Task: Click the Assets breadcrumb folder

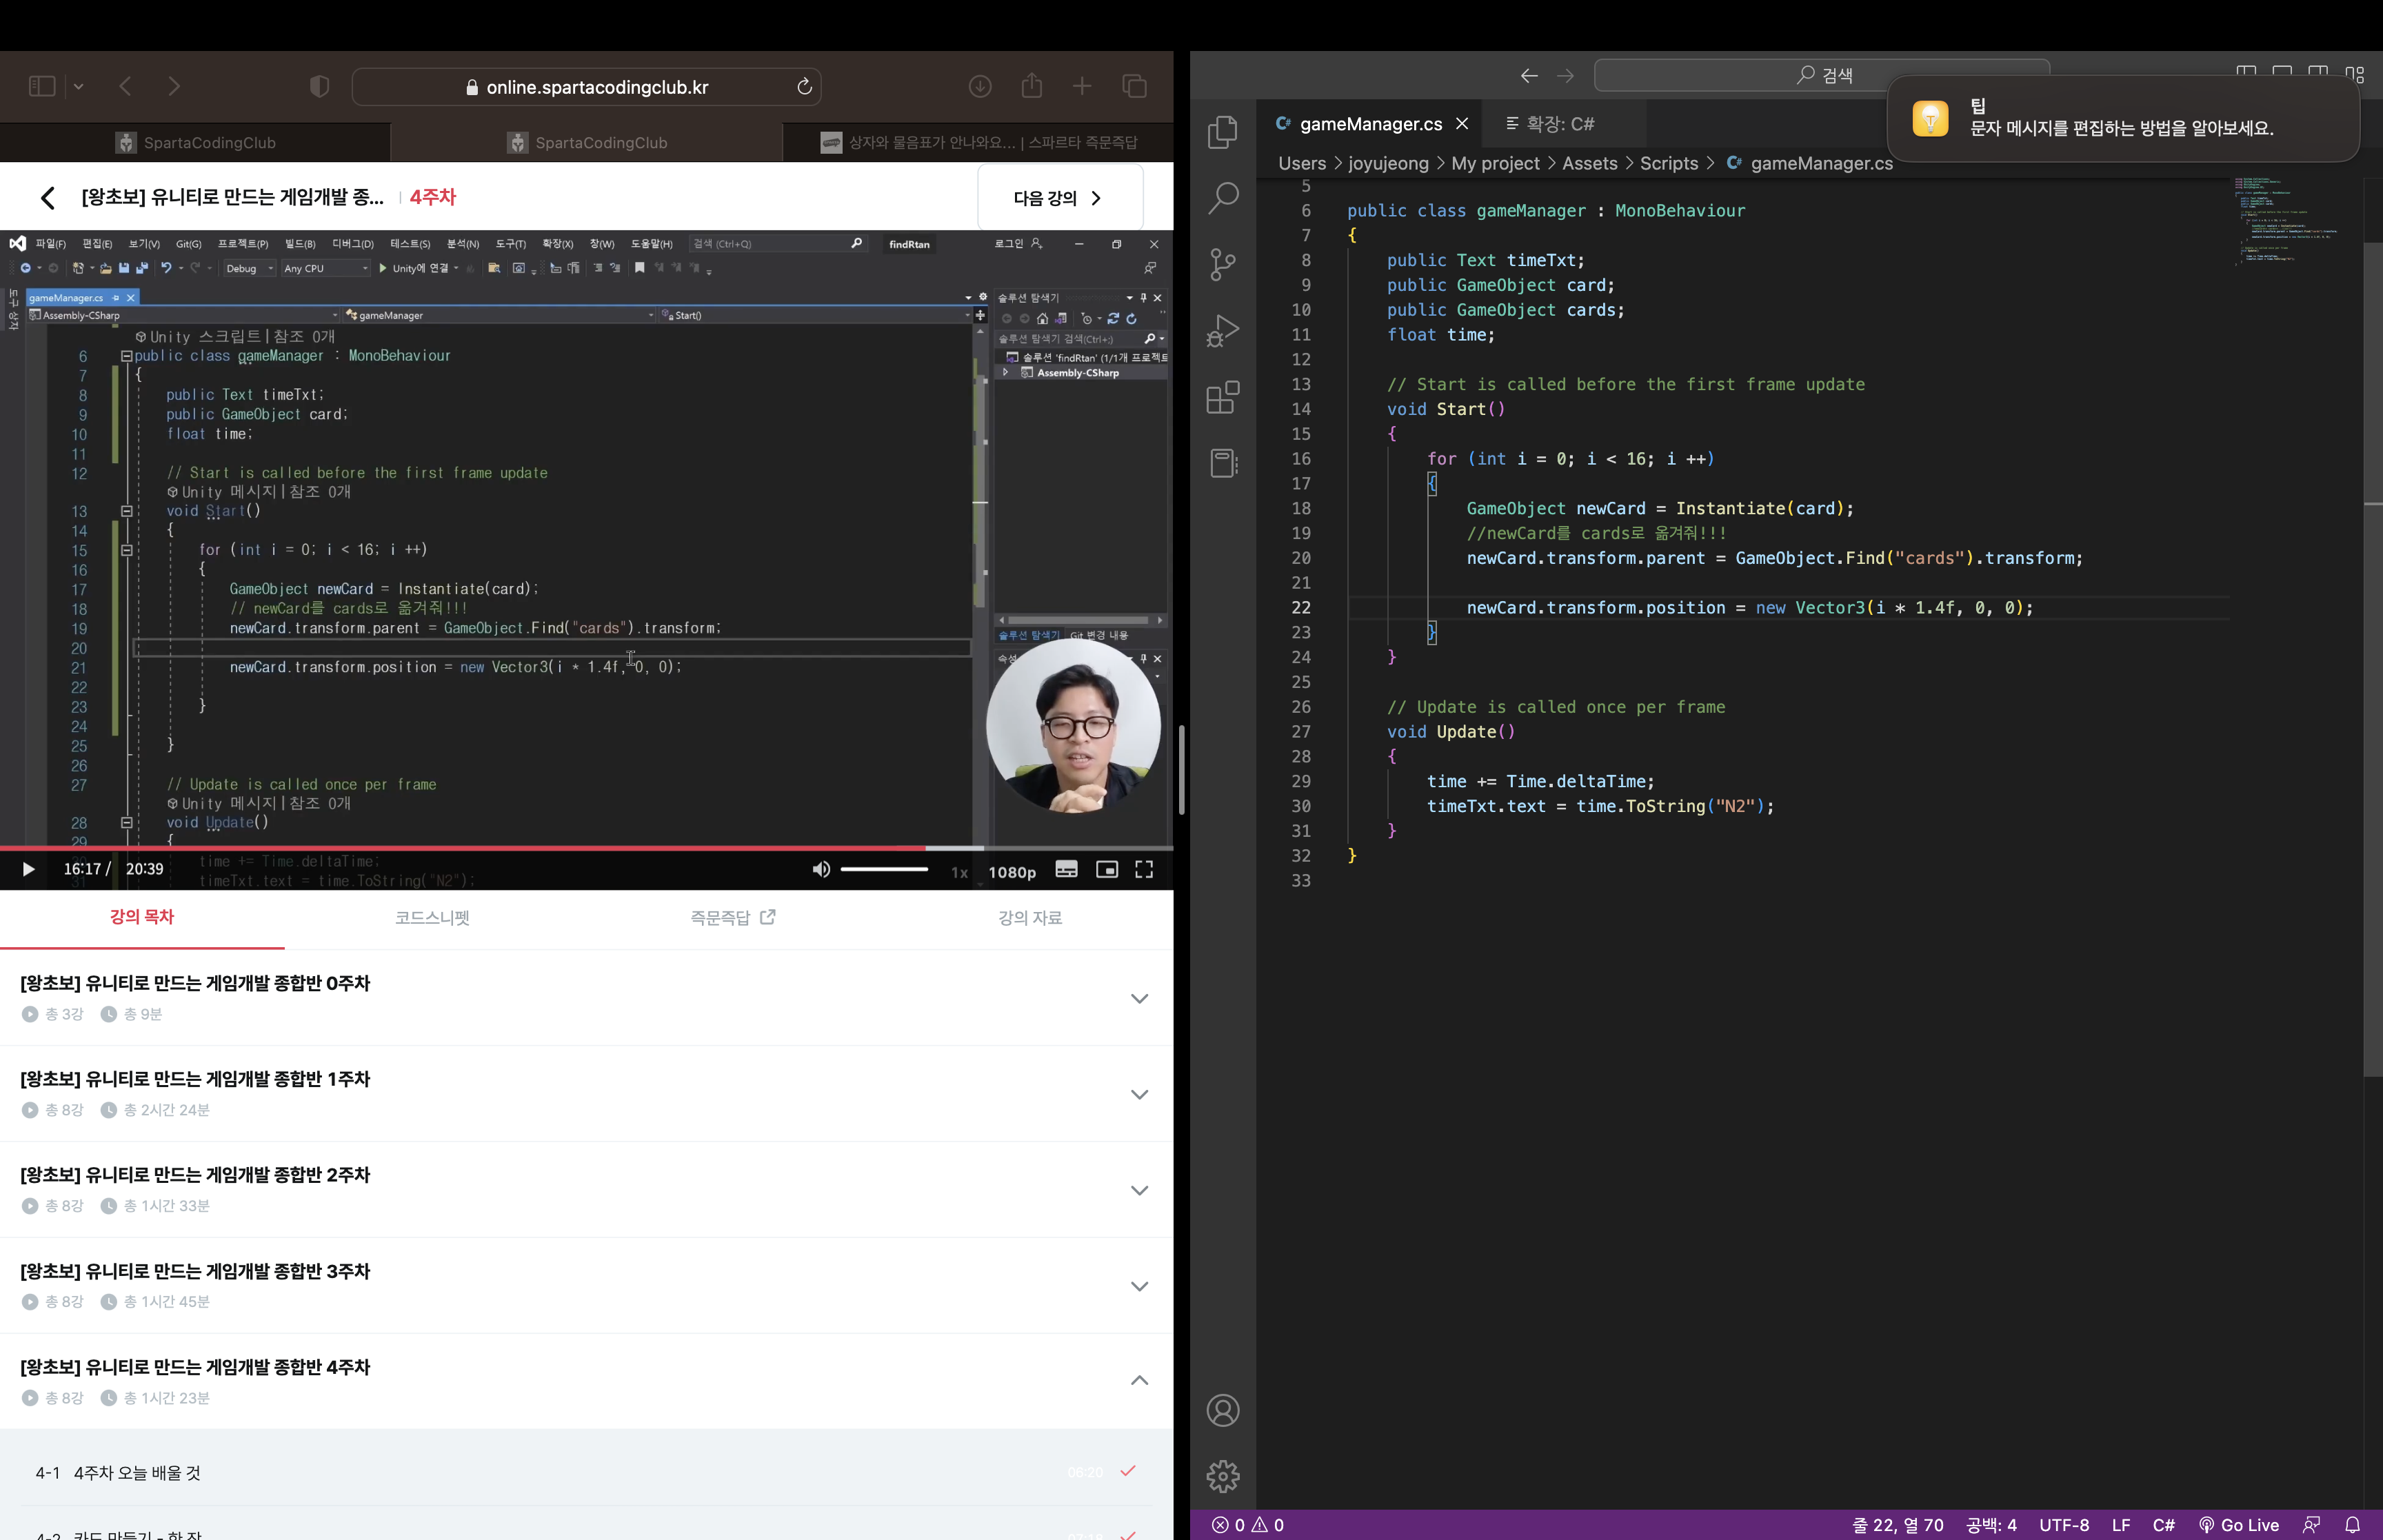Action: [x=1589, y=163]
